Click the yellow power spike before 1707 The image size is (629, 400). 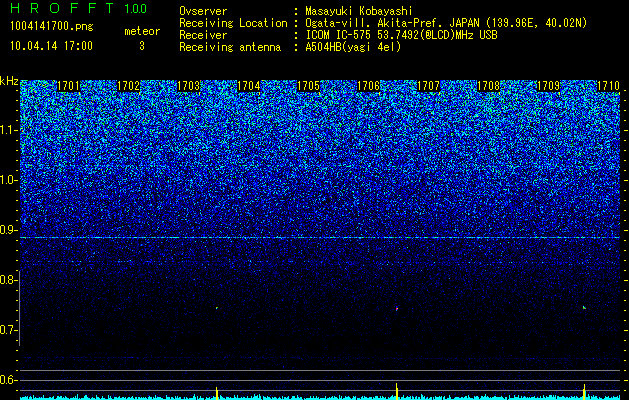pos(397,391)
